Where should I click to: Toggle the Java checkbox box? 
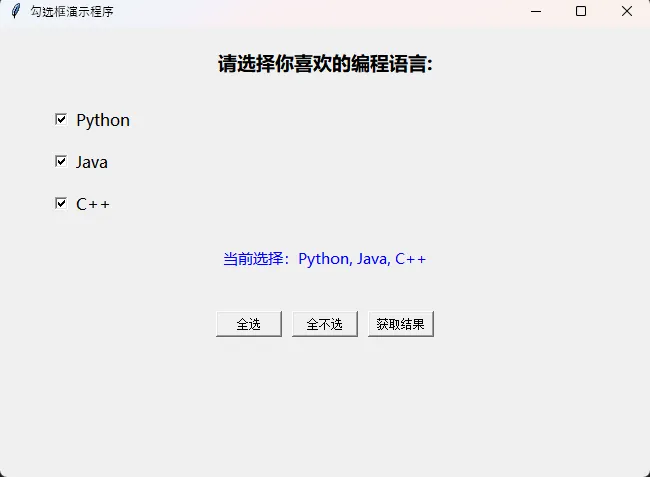(61, 162)
